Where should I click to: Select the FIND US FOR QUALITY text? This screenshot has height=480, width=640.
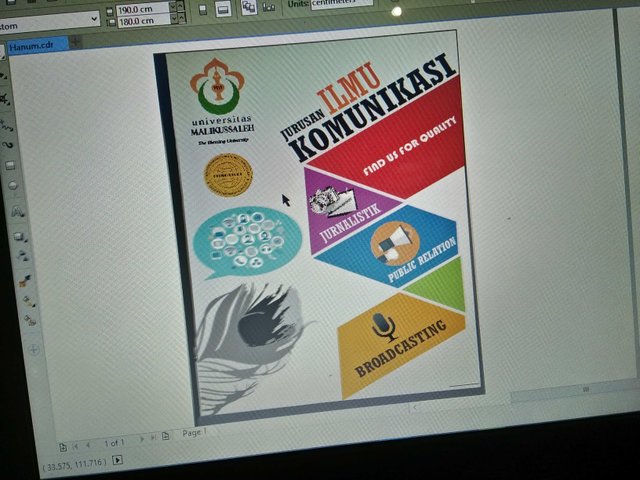tap(409, 146)
